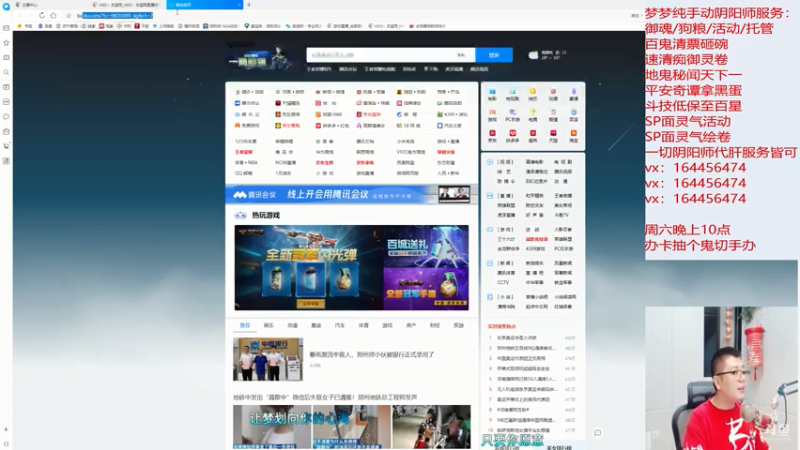Open the NOW直播 link
Image resolution: width=800 pixels, height=450 pixels.
pos(285,163)
